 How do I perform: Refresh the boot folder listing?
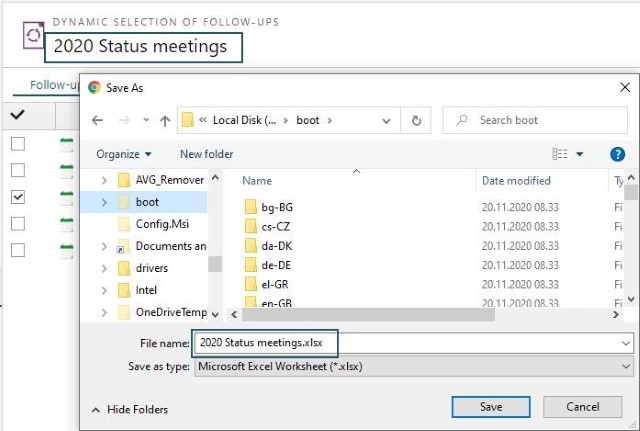(x=416, y=120)
